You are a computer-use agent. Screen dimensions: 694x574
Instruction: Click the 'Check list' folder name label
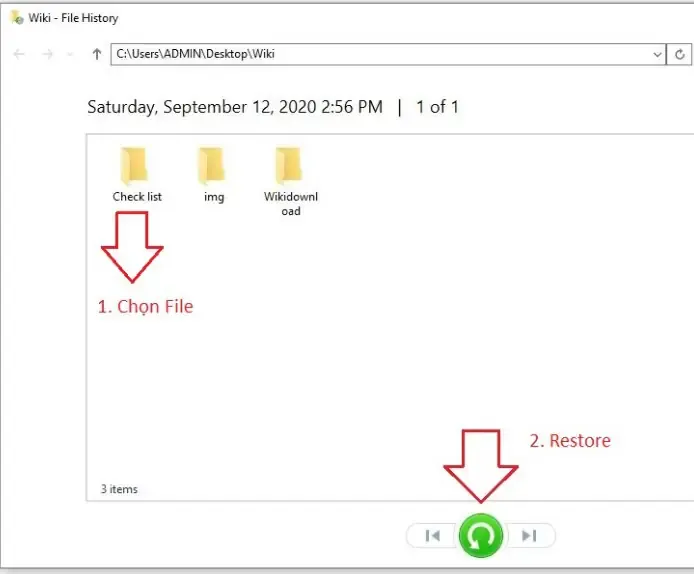tap(137, 197)
